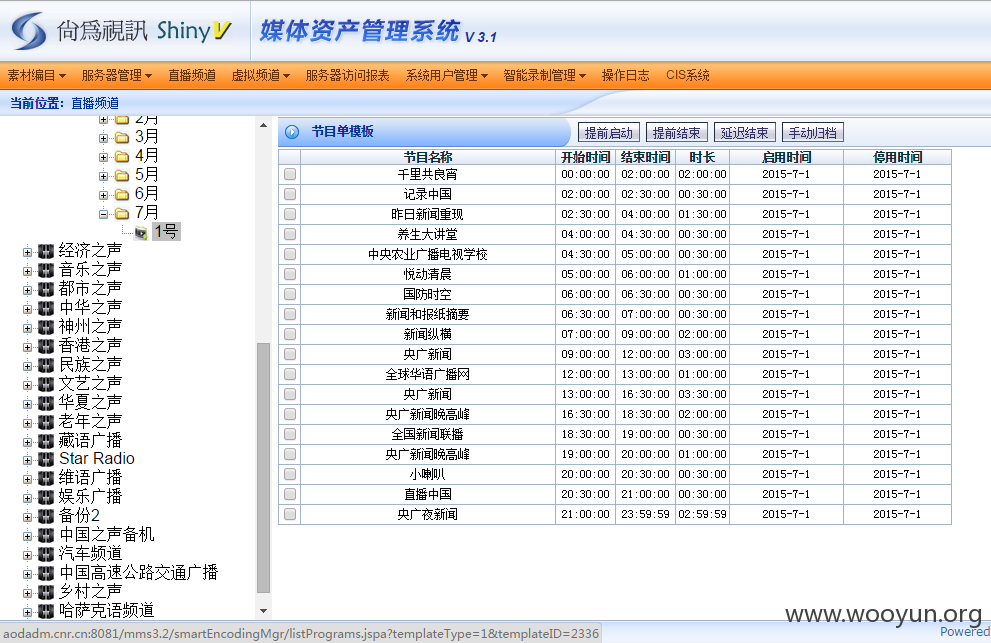The width and height of the screenshot is (991, 643).
Task: Open the 素材编目 dropdown menu
Action: point(37,75)
